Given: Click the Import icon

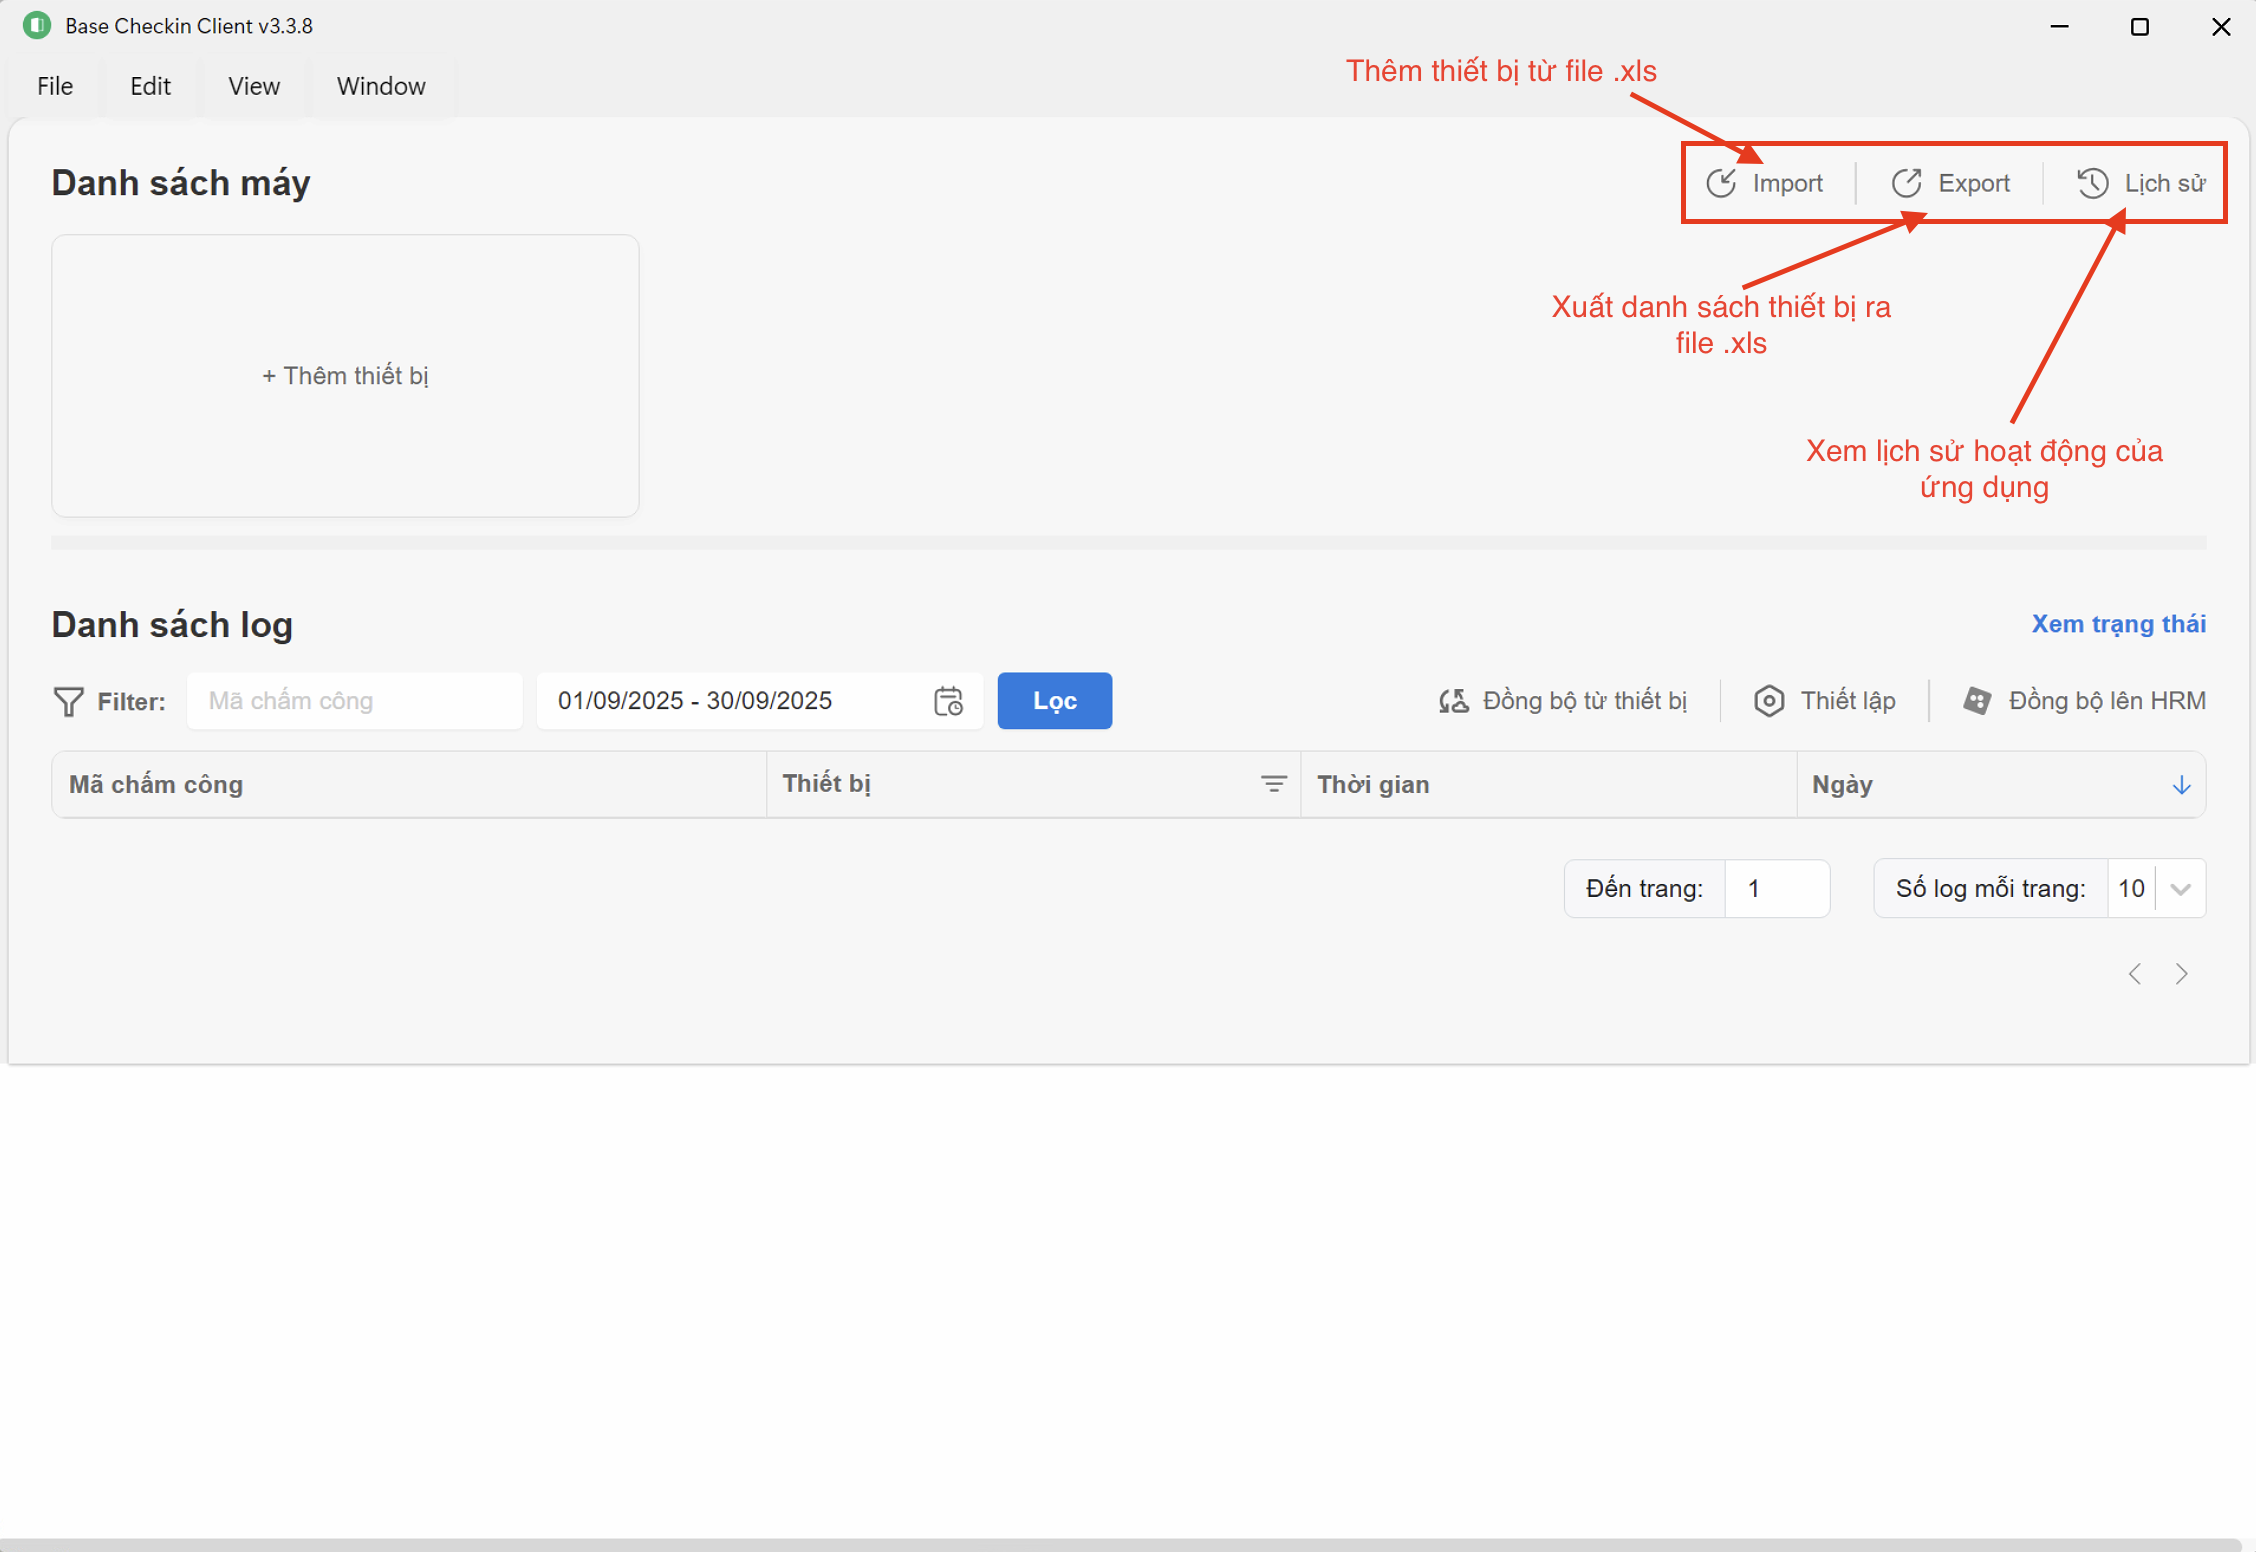Looking at the screenshot, I should point(1721,183).
